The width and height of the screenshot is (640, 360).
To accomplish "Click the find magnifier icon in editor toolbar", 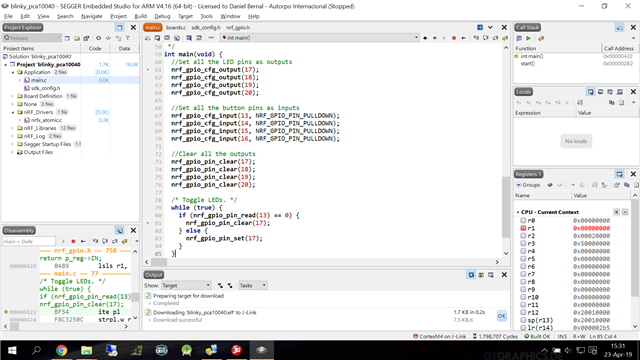I will point(189,38).
